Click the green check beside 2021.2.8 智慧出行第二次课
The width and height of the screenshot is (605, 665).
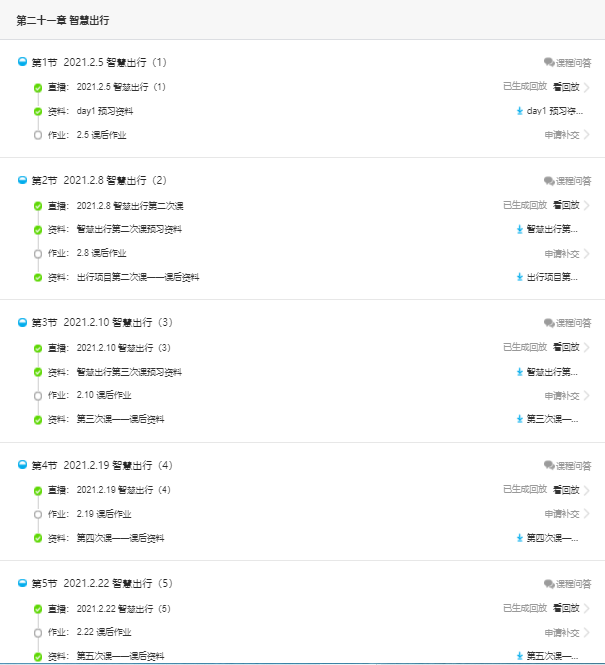[38, 206]
